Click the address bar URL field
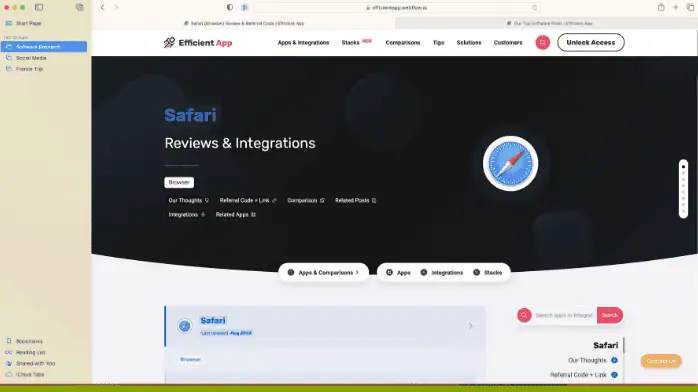The width and height of the screenshot is (698, 392). (396, 8)
